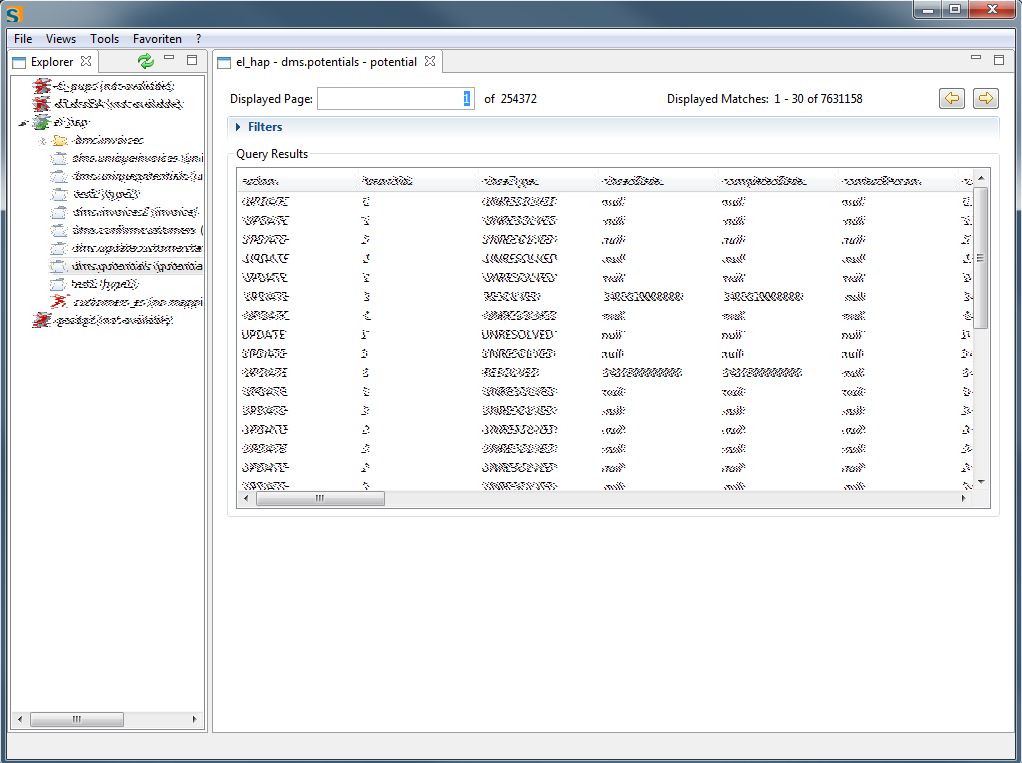Go to next page with right arrow
The image size is (1022, 763).
click(x=986, y=98)
